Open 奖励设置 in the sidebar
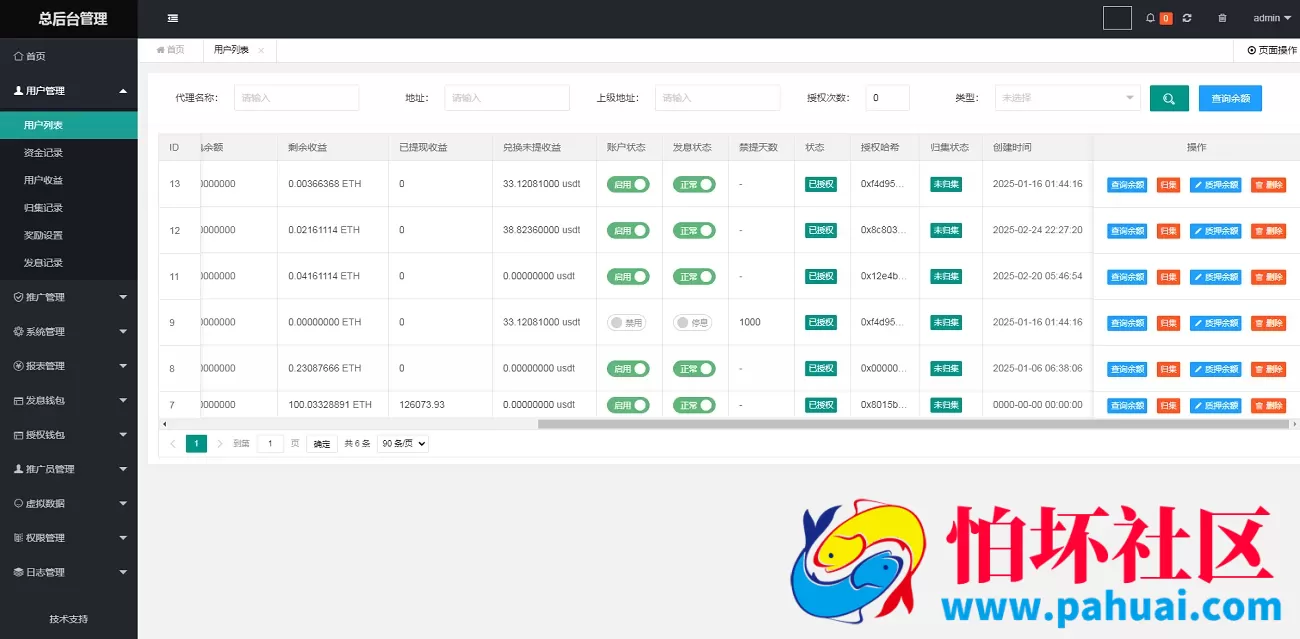 click(69, 235)
